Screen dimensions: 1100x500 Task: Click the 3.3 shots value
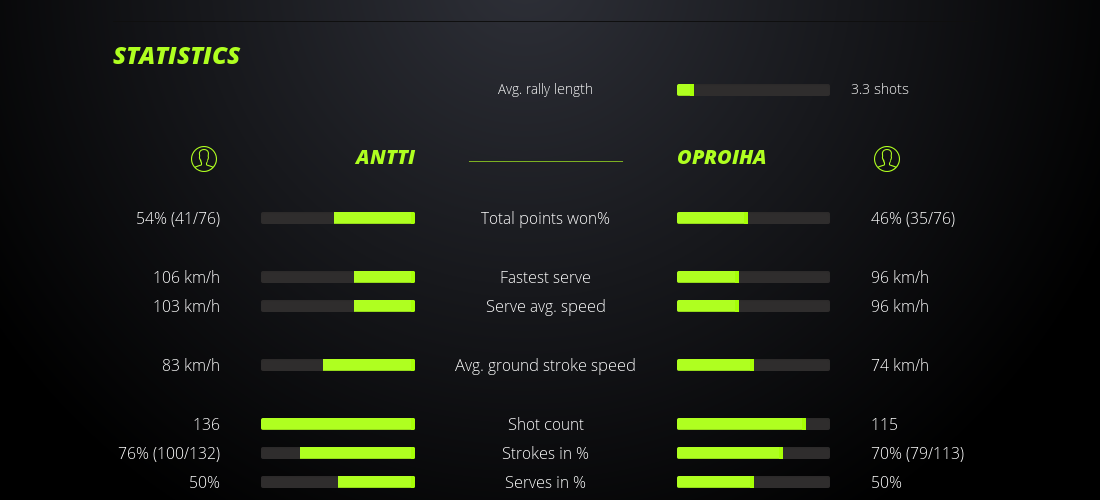[879, 89]
